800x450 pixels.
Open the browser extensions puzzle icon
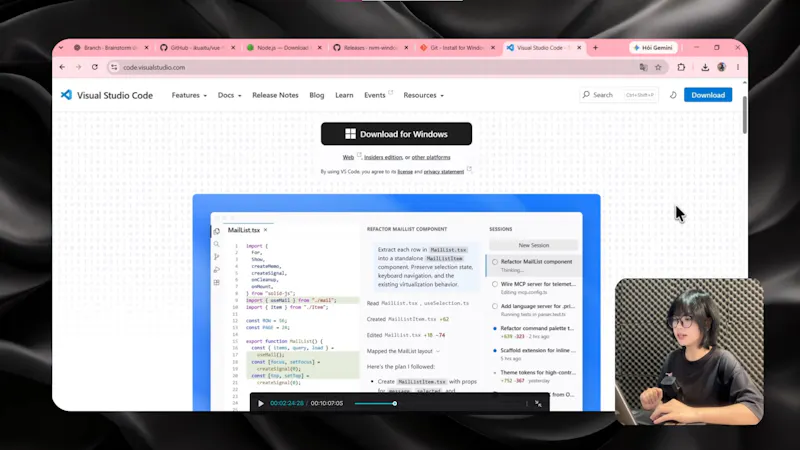[x=681, y=67]
